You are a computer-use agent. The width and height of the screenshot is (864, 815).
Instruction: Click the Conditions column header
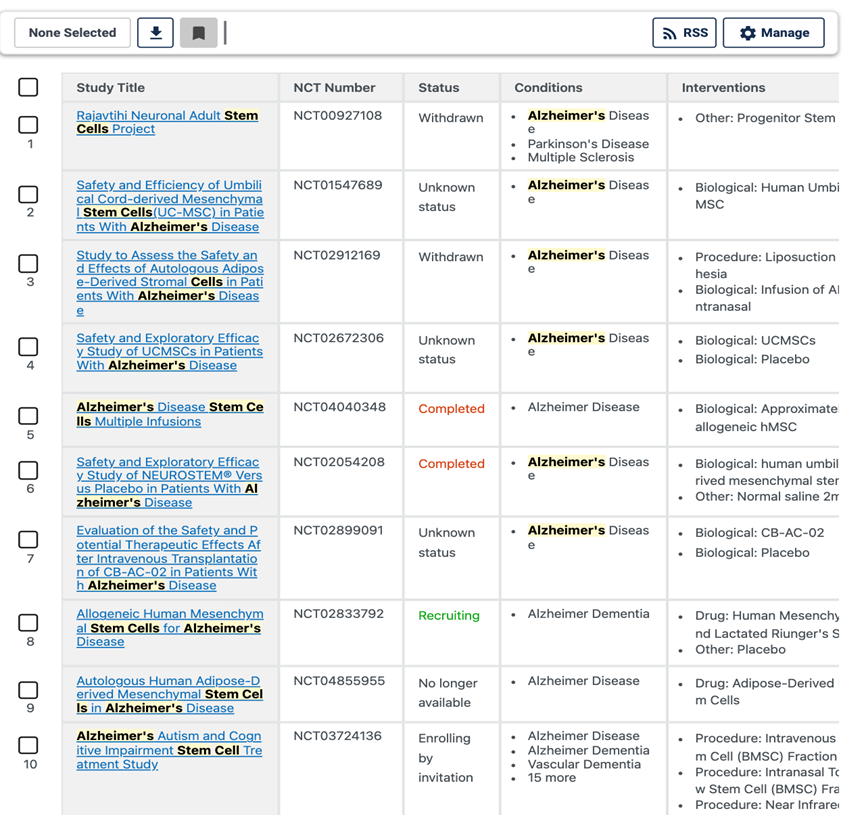pyautogui.click(x=548, y=88)
